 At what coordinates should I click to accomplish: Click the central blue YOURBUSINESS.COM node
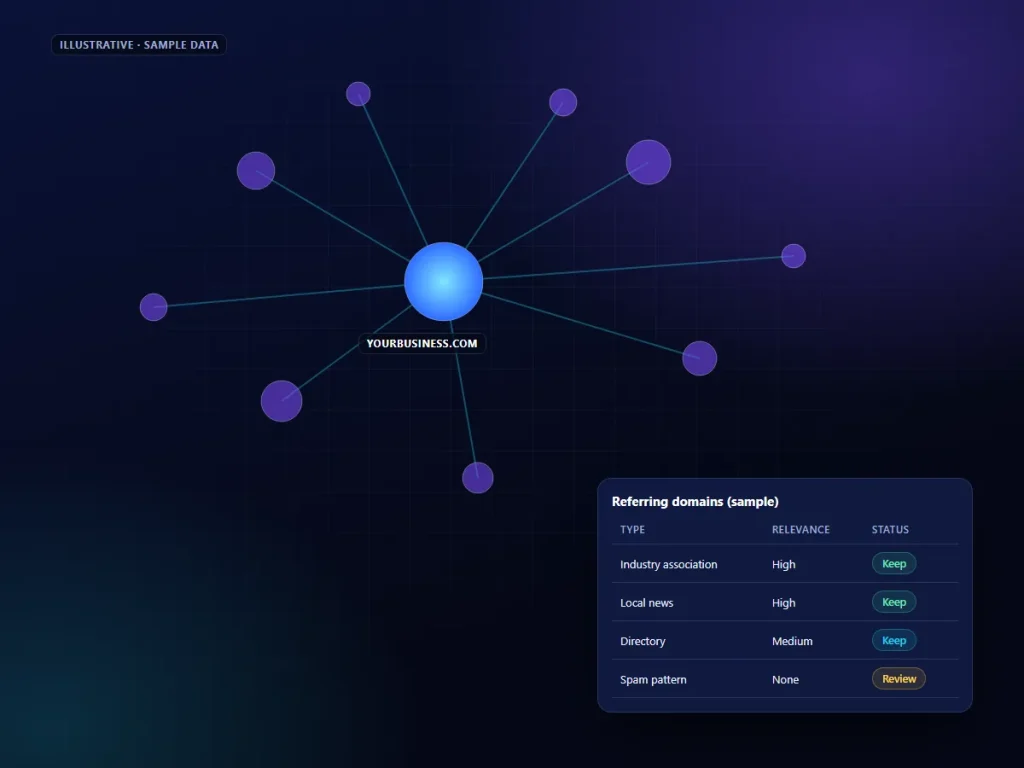[443, 281]
